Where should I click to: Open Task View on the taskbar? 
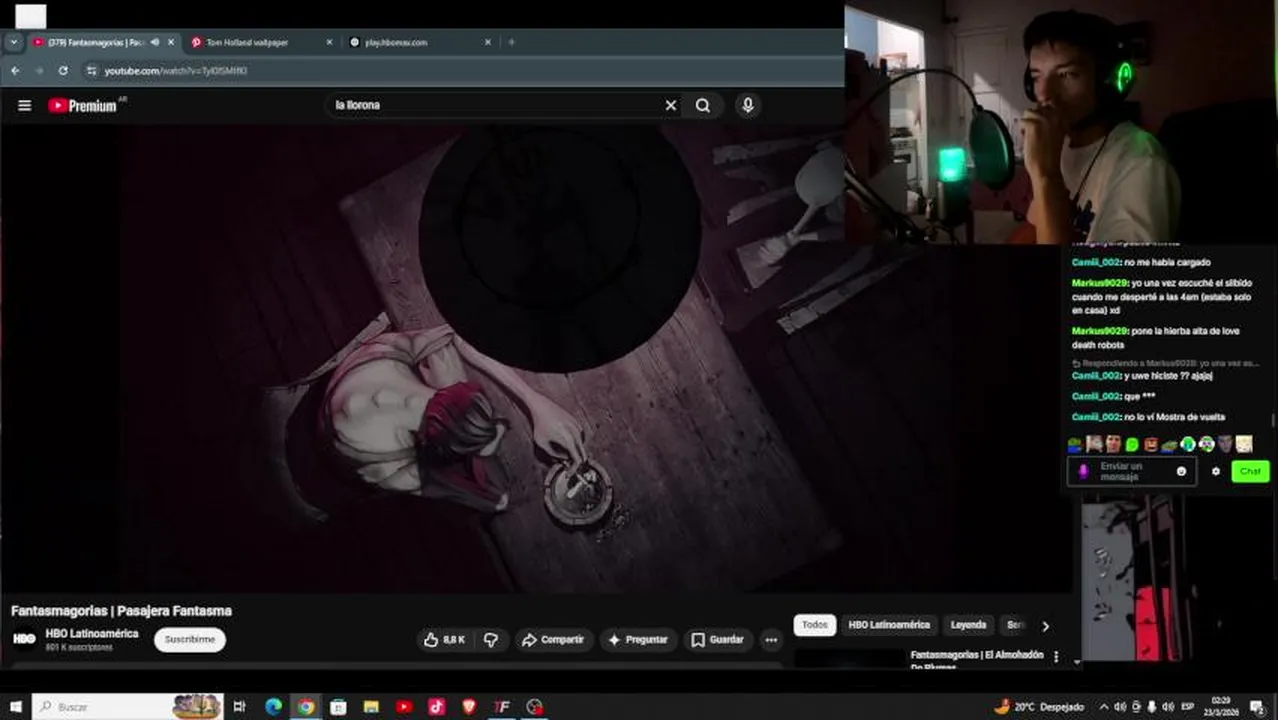[239, 707]
